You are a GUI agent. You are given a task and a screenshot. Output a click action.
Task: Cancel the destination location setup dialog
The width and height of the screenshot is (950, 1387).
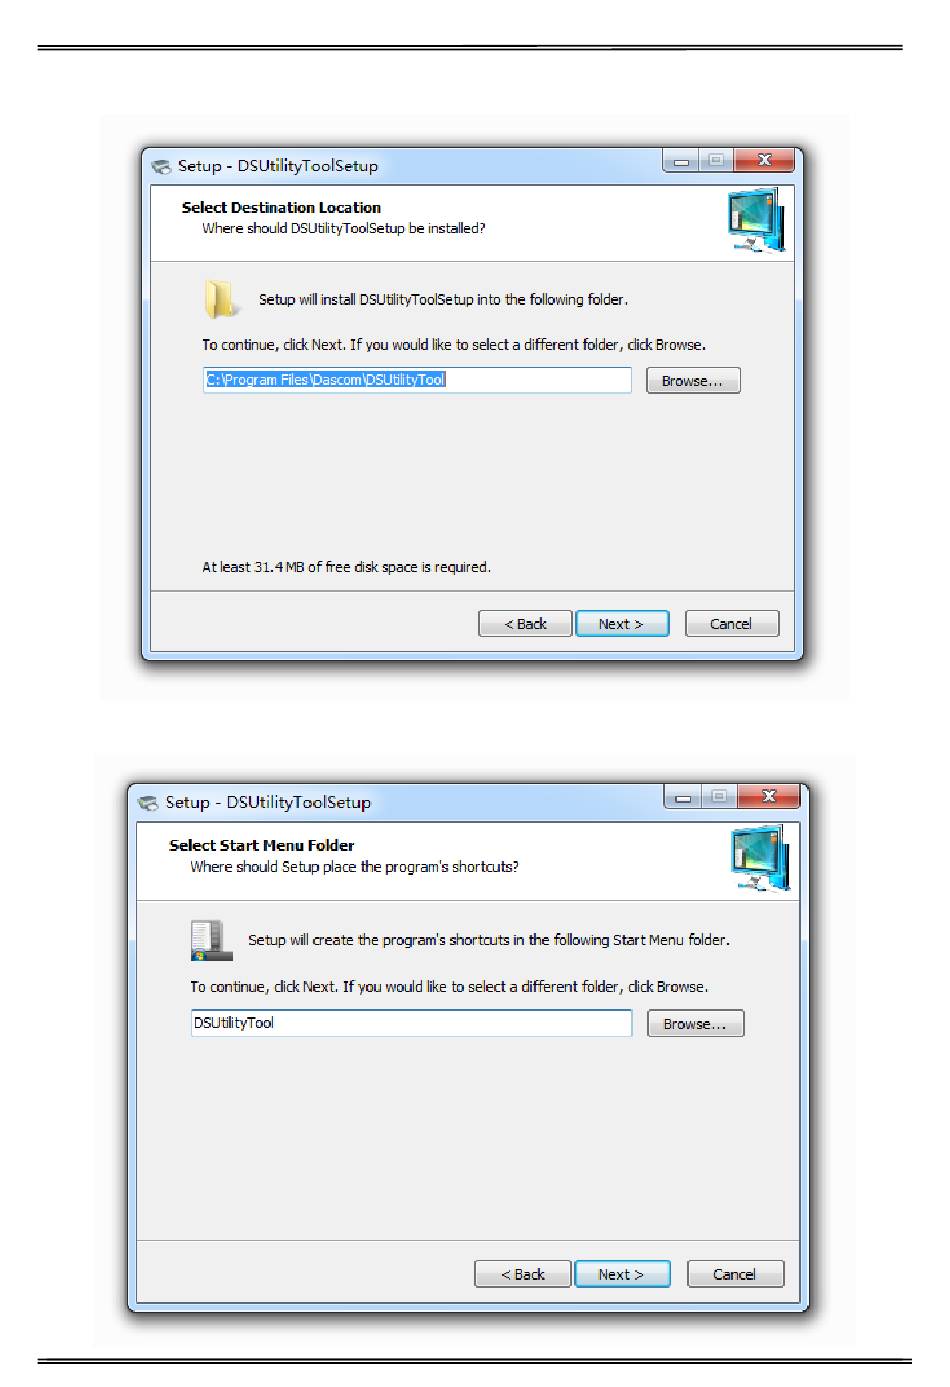pos(732,624)
